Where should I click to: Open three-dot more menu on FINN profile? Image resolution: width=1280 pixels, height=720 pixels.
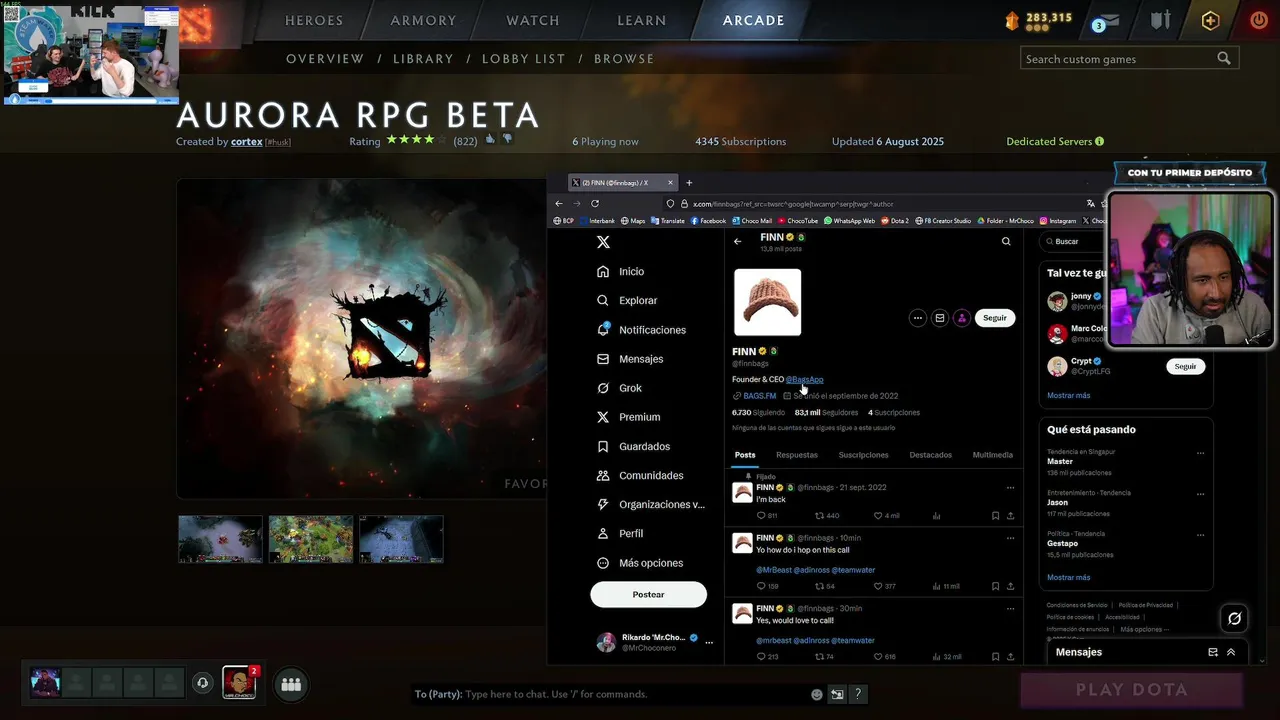click(x=917, y=318)
